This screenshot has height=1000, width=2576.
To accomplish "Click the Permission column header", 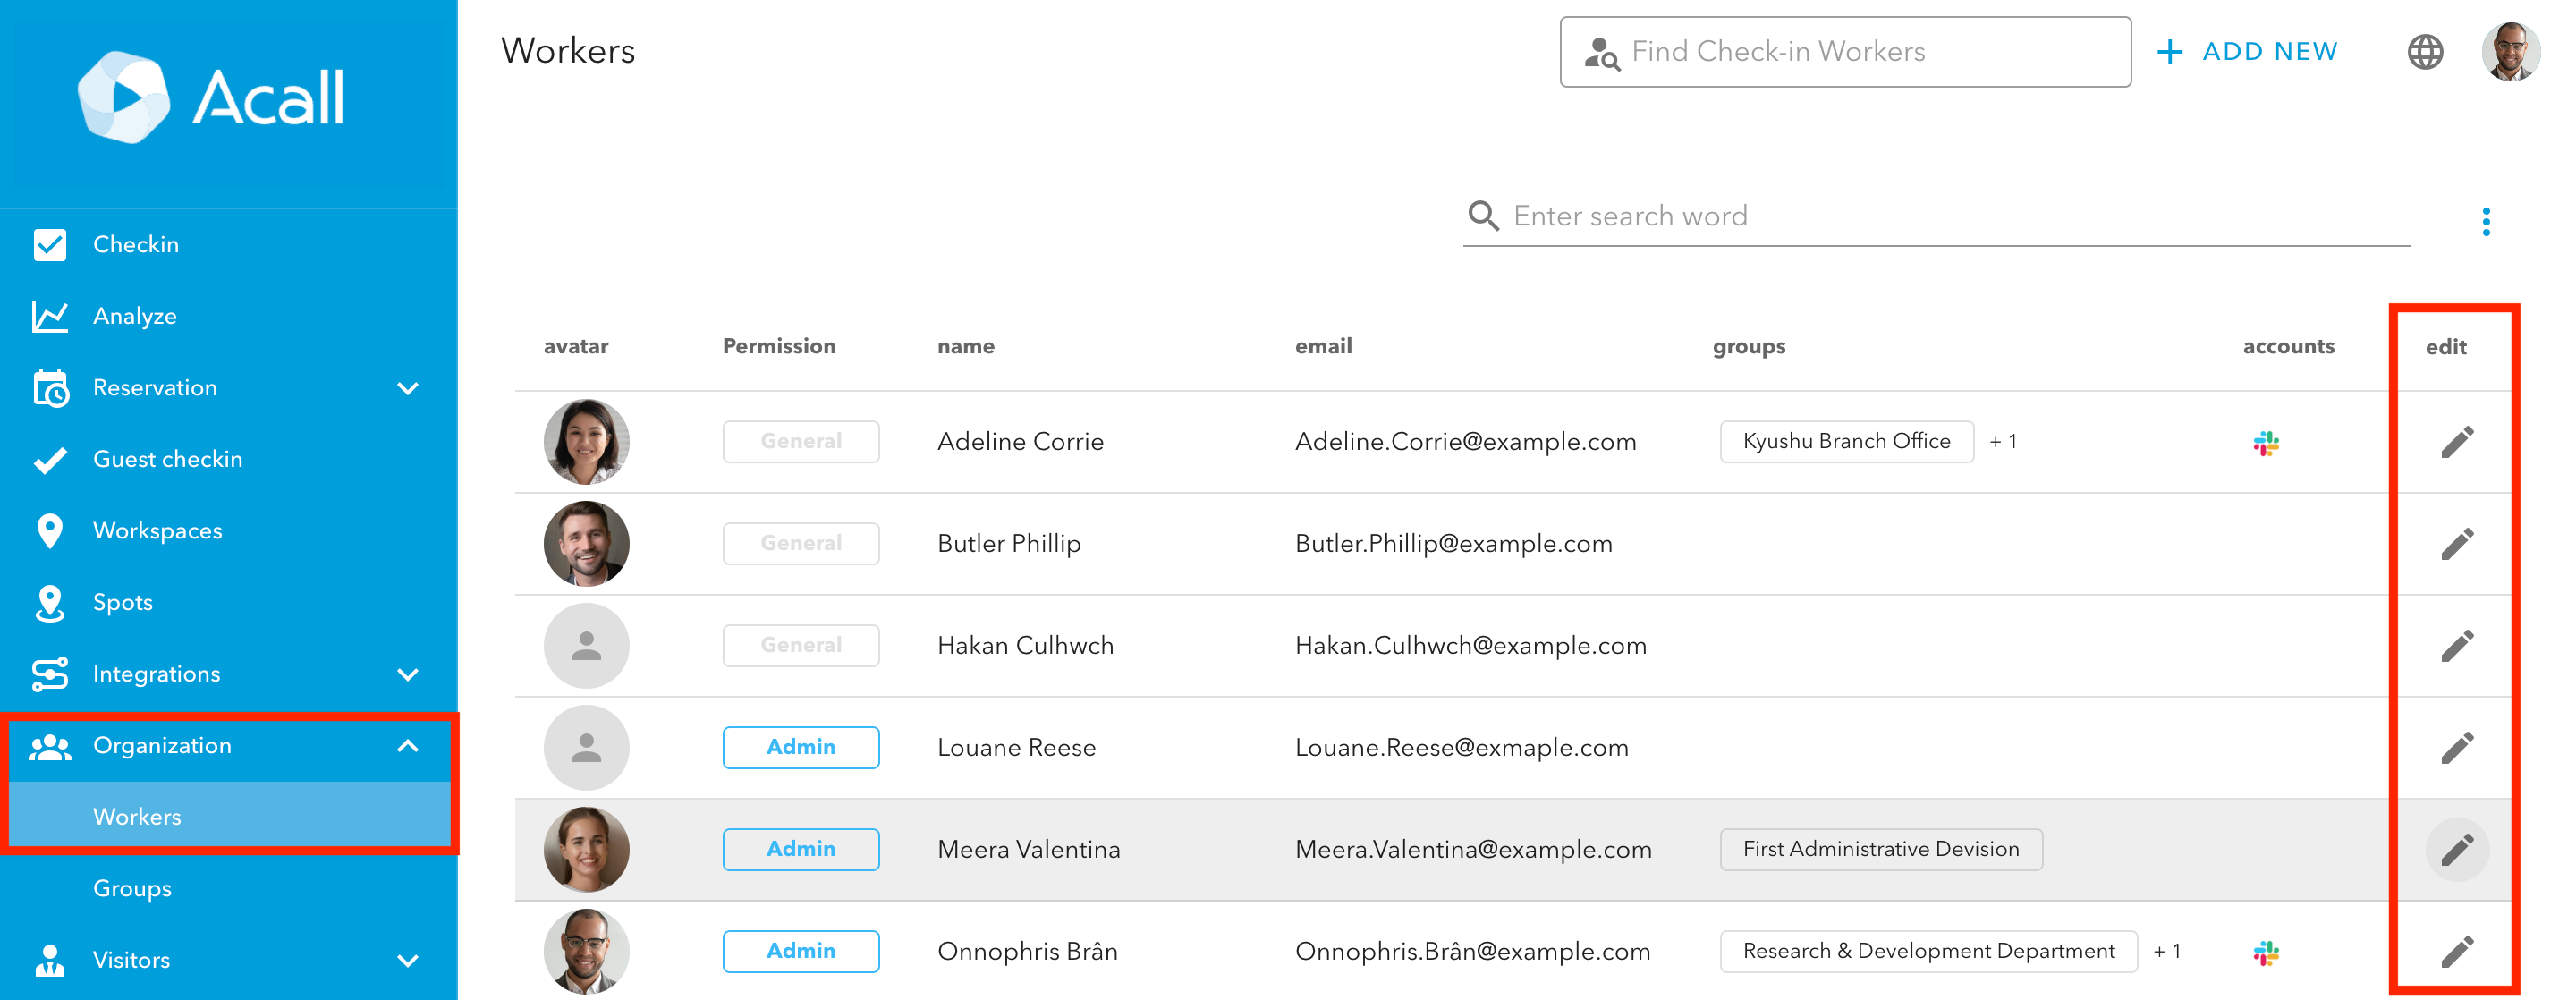I will point(779,346).
